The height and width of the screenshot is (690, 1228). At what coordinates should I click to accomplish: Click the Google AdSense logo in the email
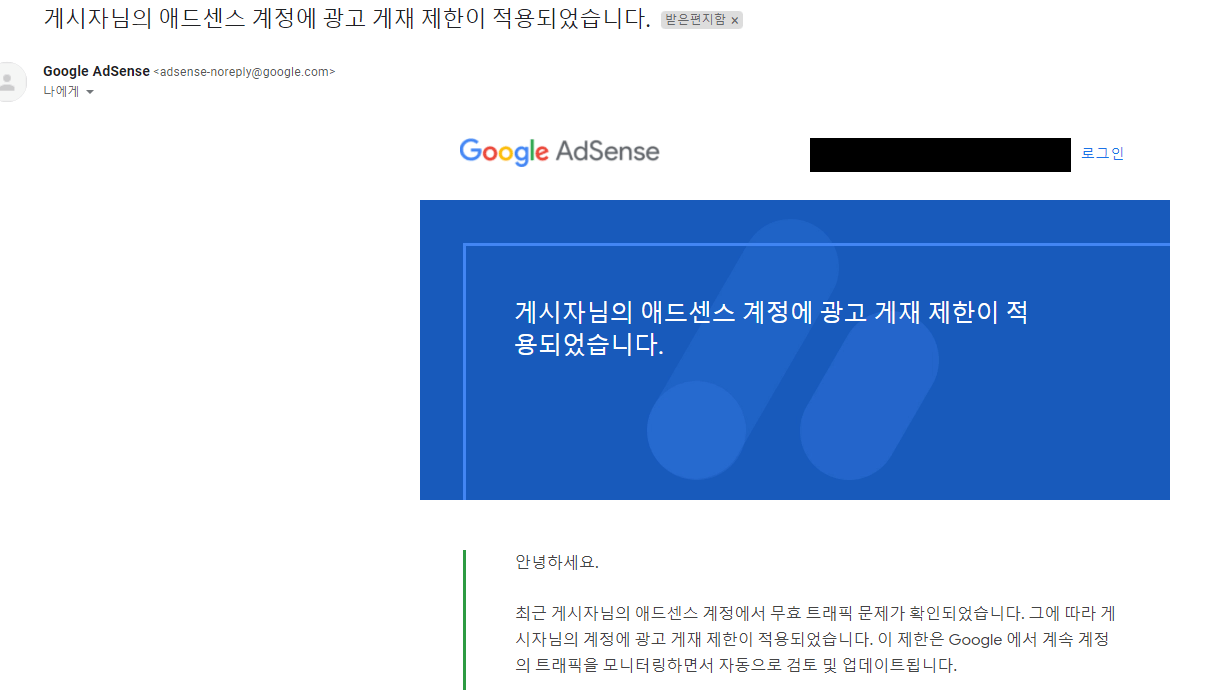[559, 152]
